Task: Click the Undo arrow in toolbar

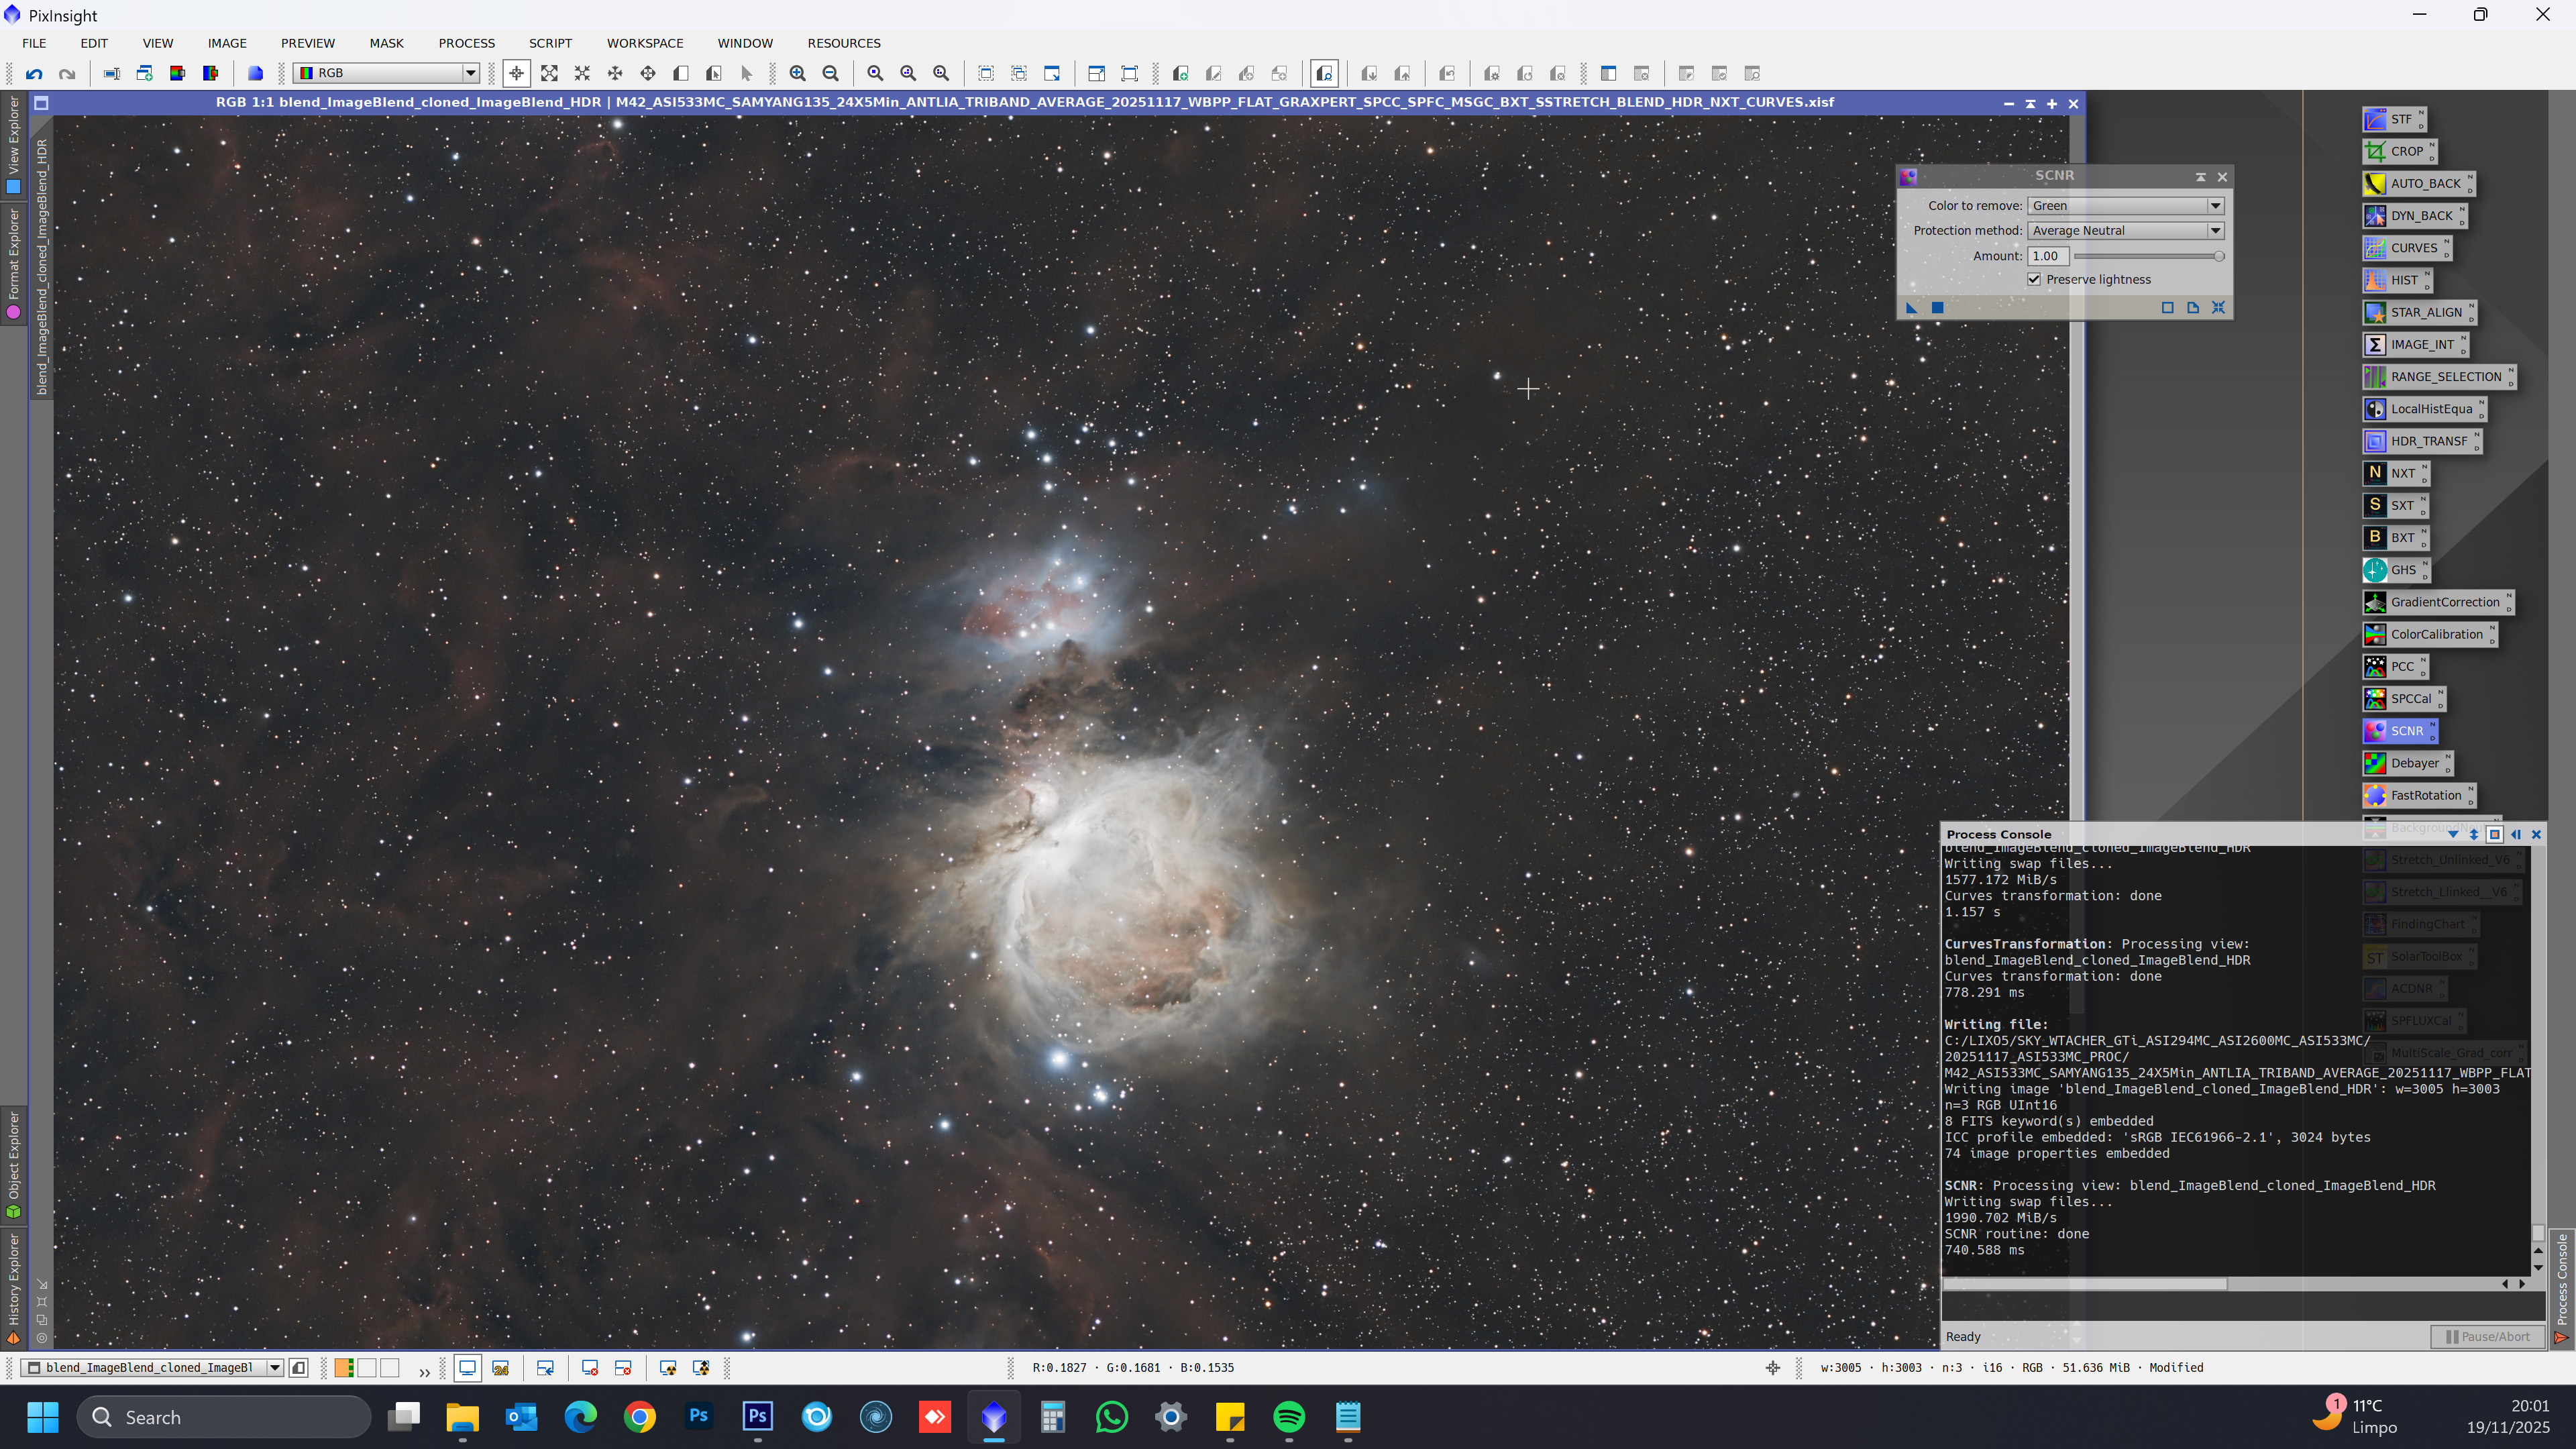Action: click(34, 73)
